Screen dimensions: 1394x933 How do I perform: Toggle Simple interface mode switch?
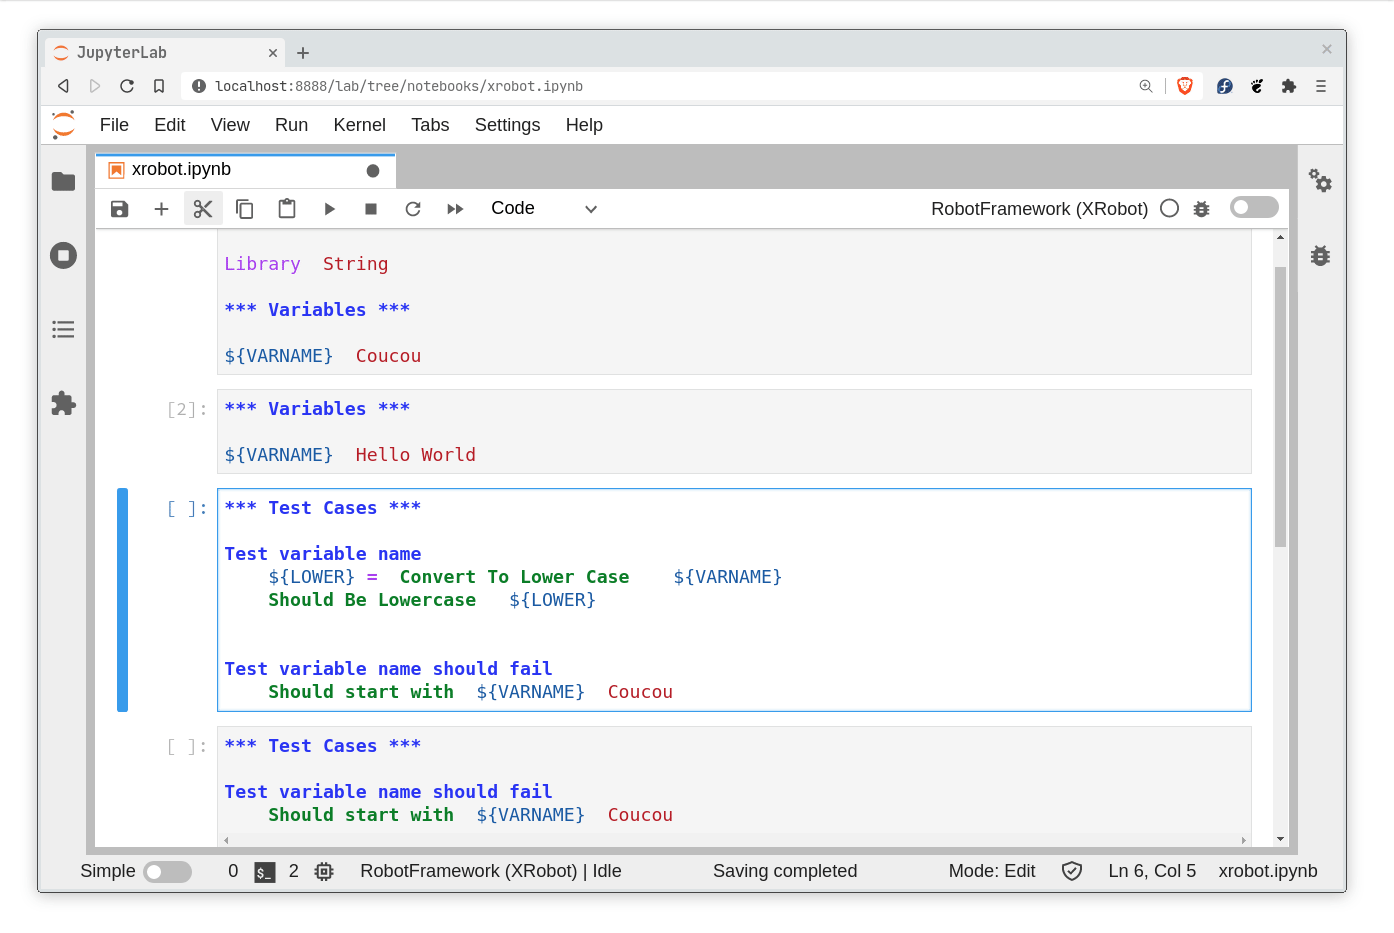[167, 872]
